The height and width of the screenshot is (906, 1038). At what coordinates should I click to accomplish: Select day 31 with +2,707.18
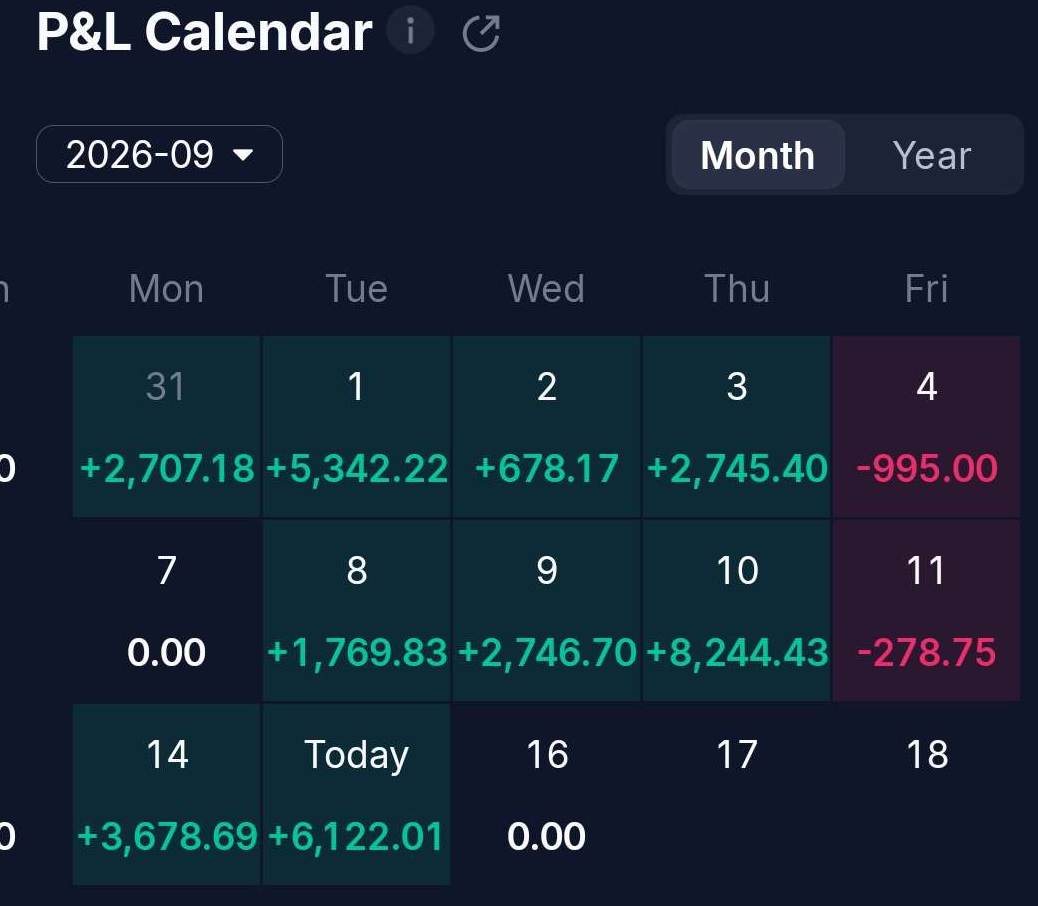coord(166,426)
